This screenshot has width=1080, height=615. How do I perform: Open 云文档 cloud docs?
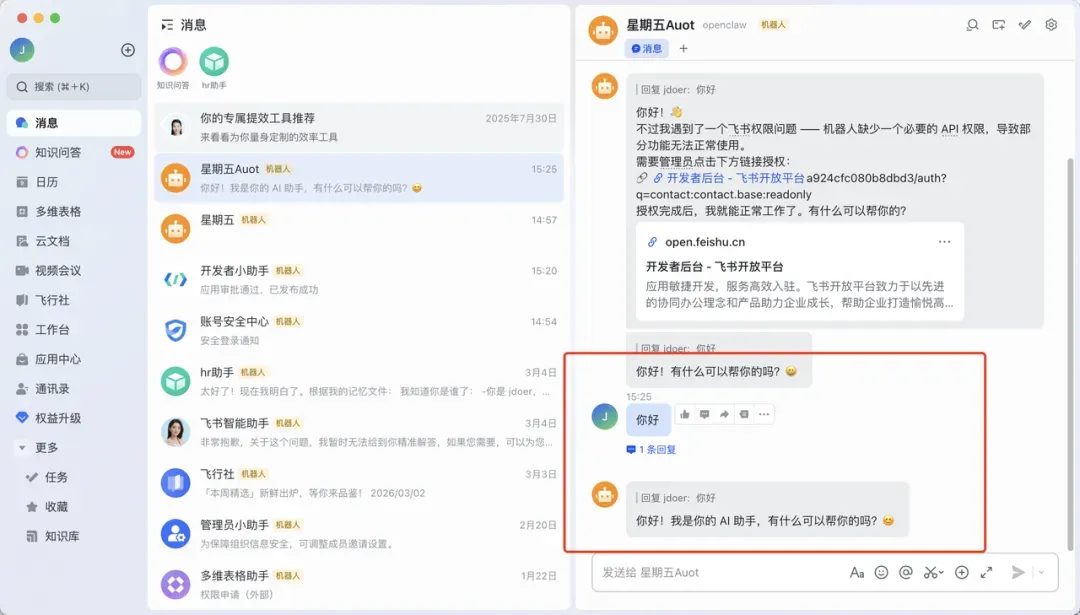tap(74, 241)
